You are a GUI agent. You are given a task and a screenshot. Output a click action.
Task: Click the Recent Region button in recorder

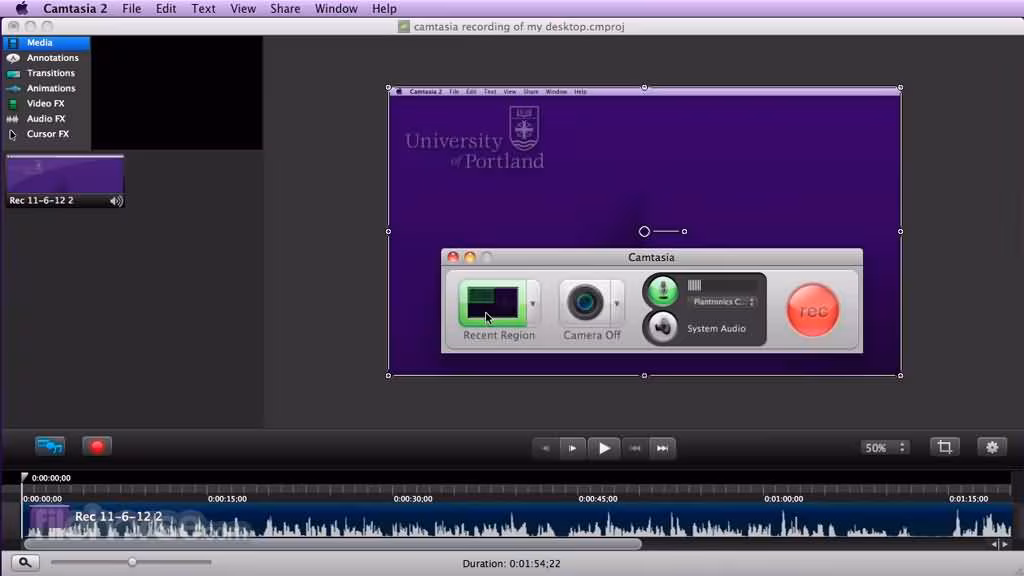point(492,304)
